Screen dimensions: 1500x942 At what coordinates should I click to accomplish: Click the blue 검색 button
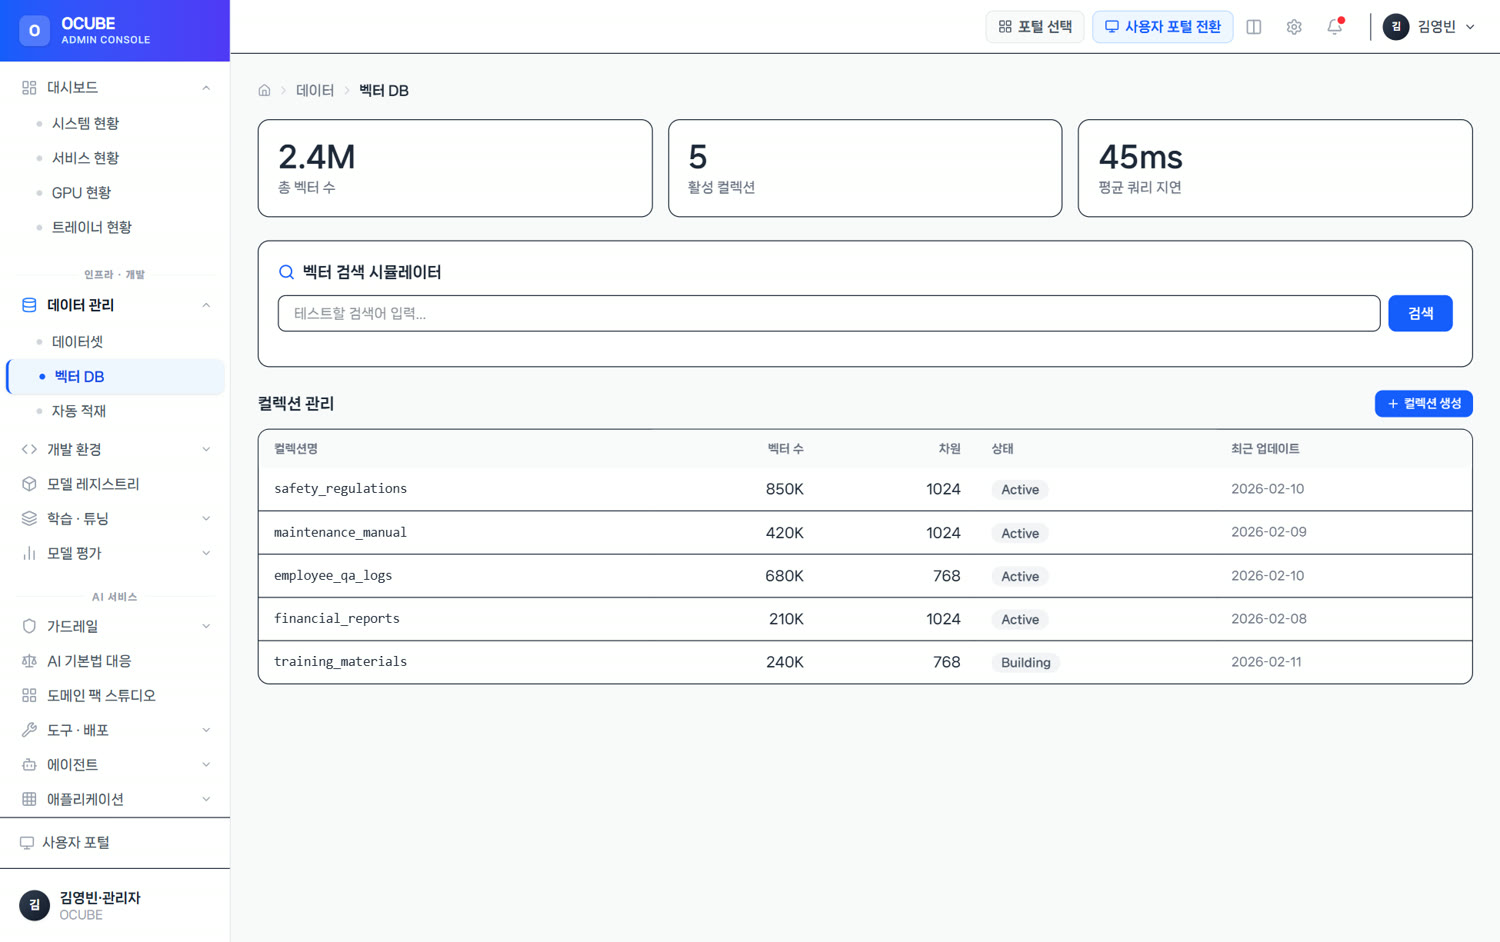coord(1420,313)
